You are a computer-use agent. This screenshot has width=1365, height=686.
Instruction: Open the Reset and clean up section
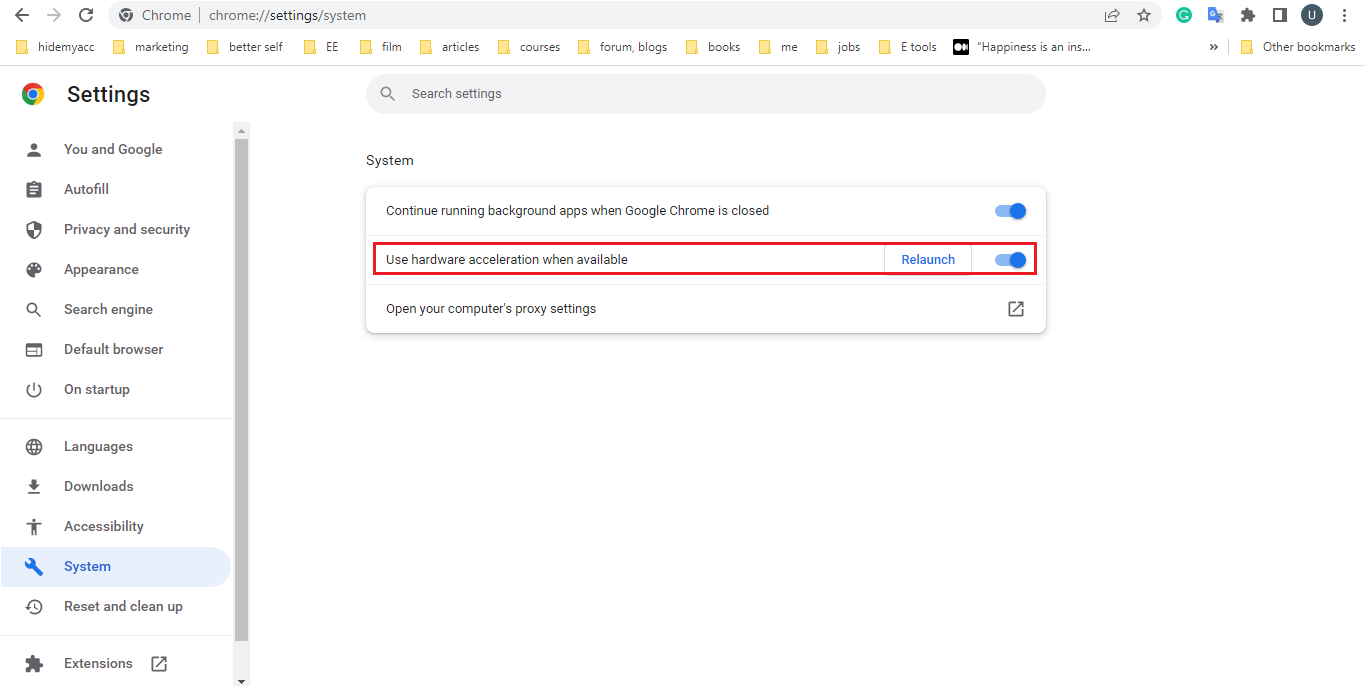coord(124,605)
